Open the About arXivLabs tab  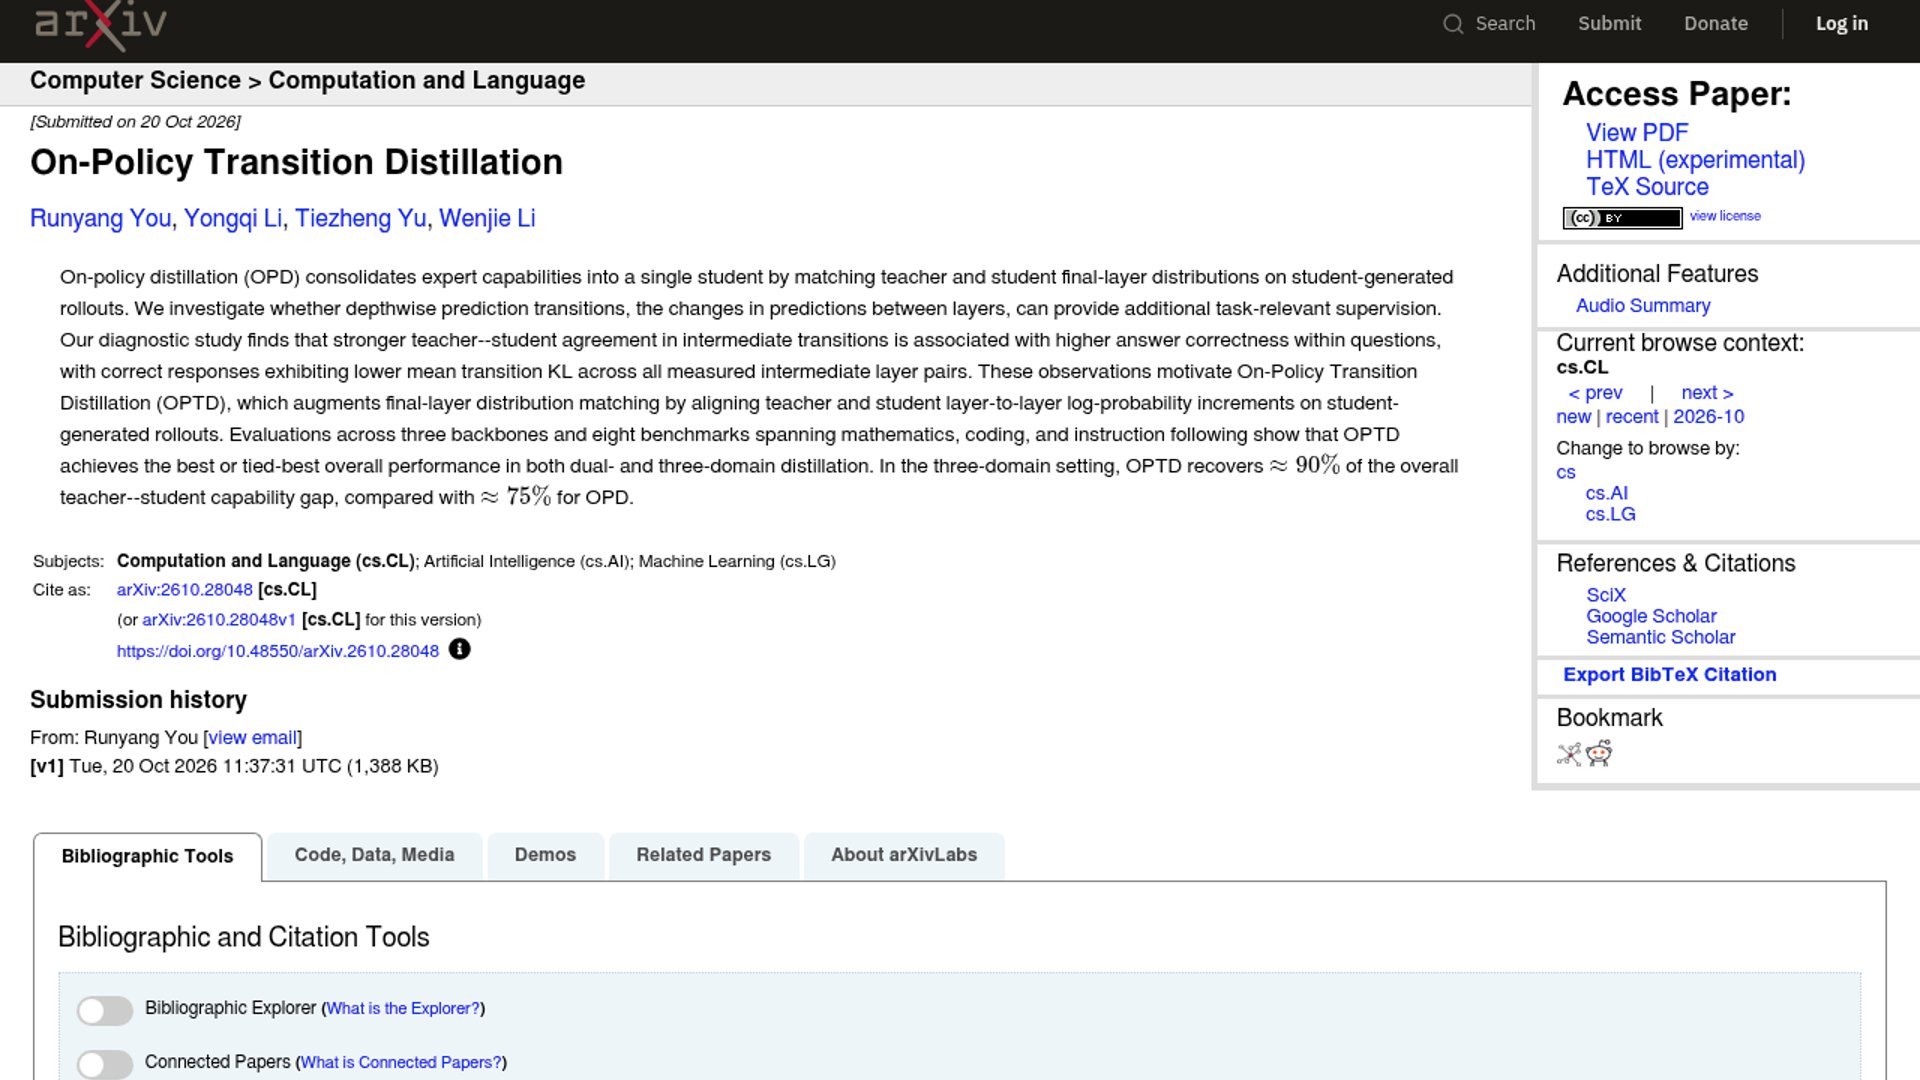[904, 855]
